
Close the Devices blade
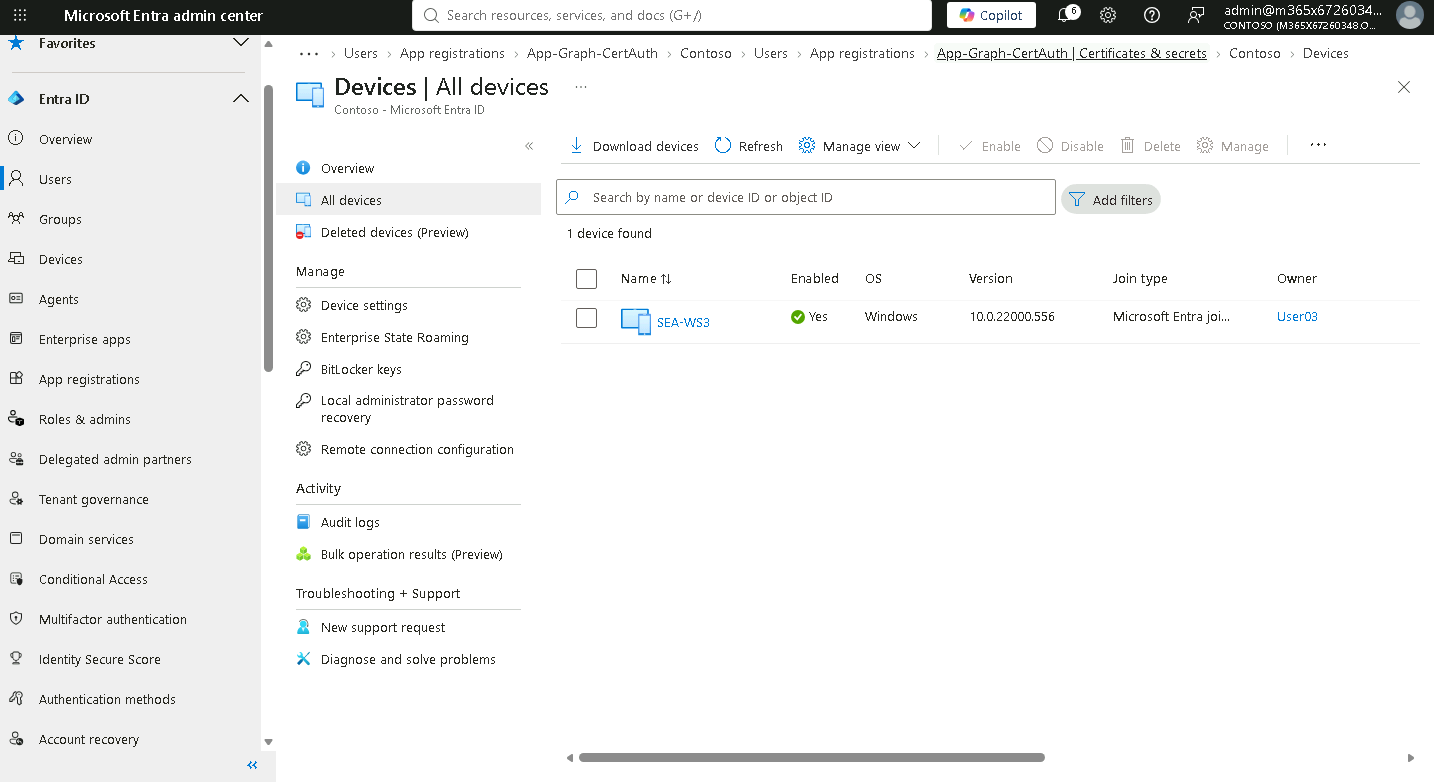1404,87
